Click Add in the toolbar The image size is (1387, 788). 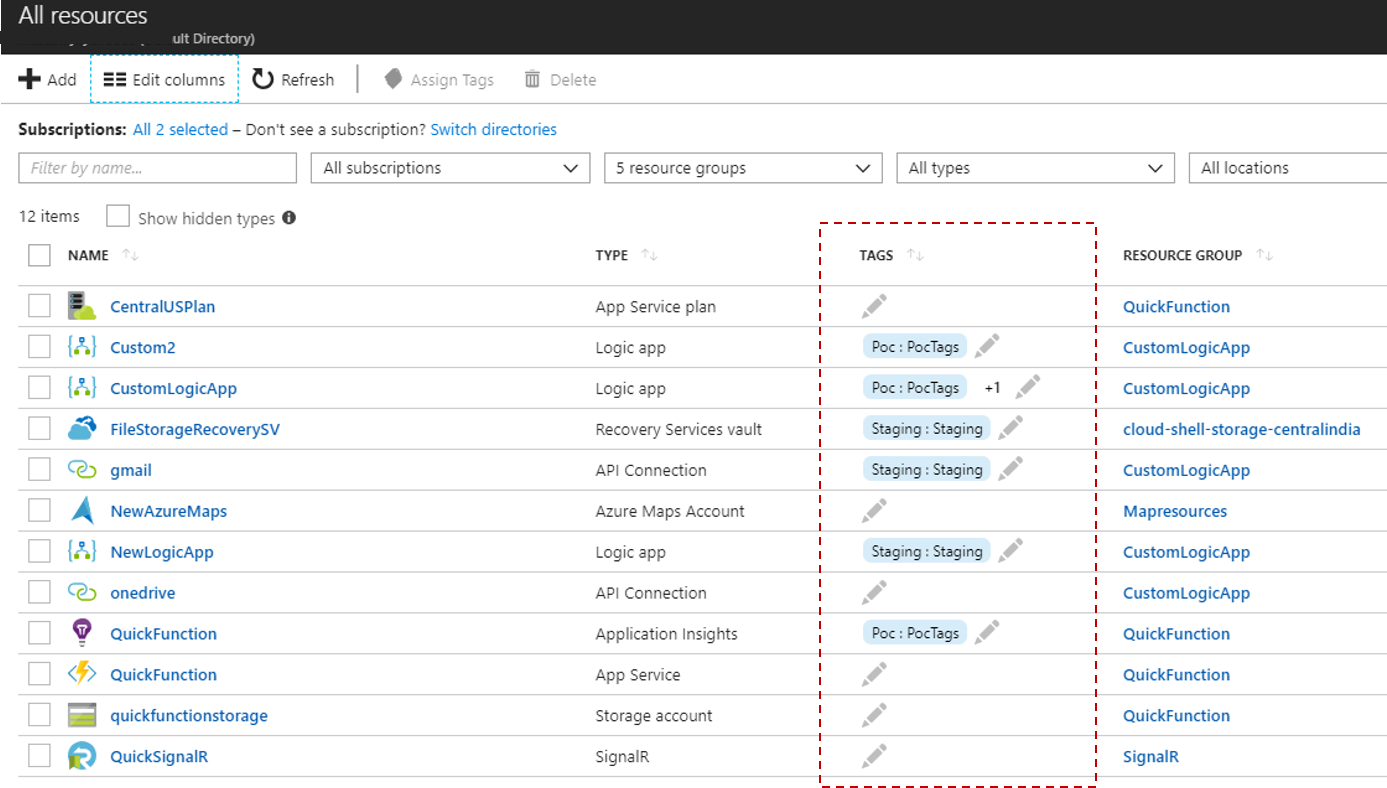click(x=47, y=79)
